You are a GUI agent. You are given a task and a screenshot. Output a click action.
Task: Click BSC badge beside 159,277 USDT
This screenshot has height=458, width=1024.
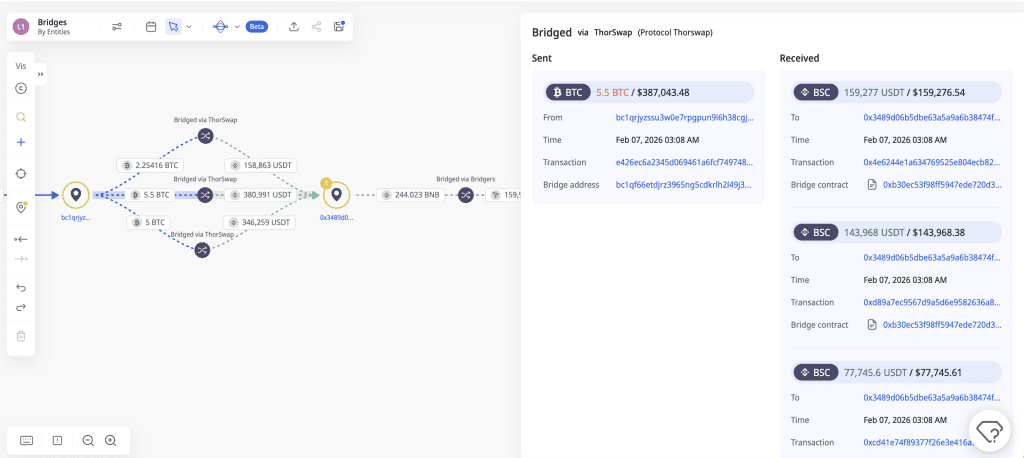click(x=816, y=93)
